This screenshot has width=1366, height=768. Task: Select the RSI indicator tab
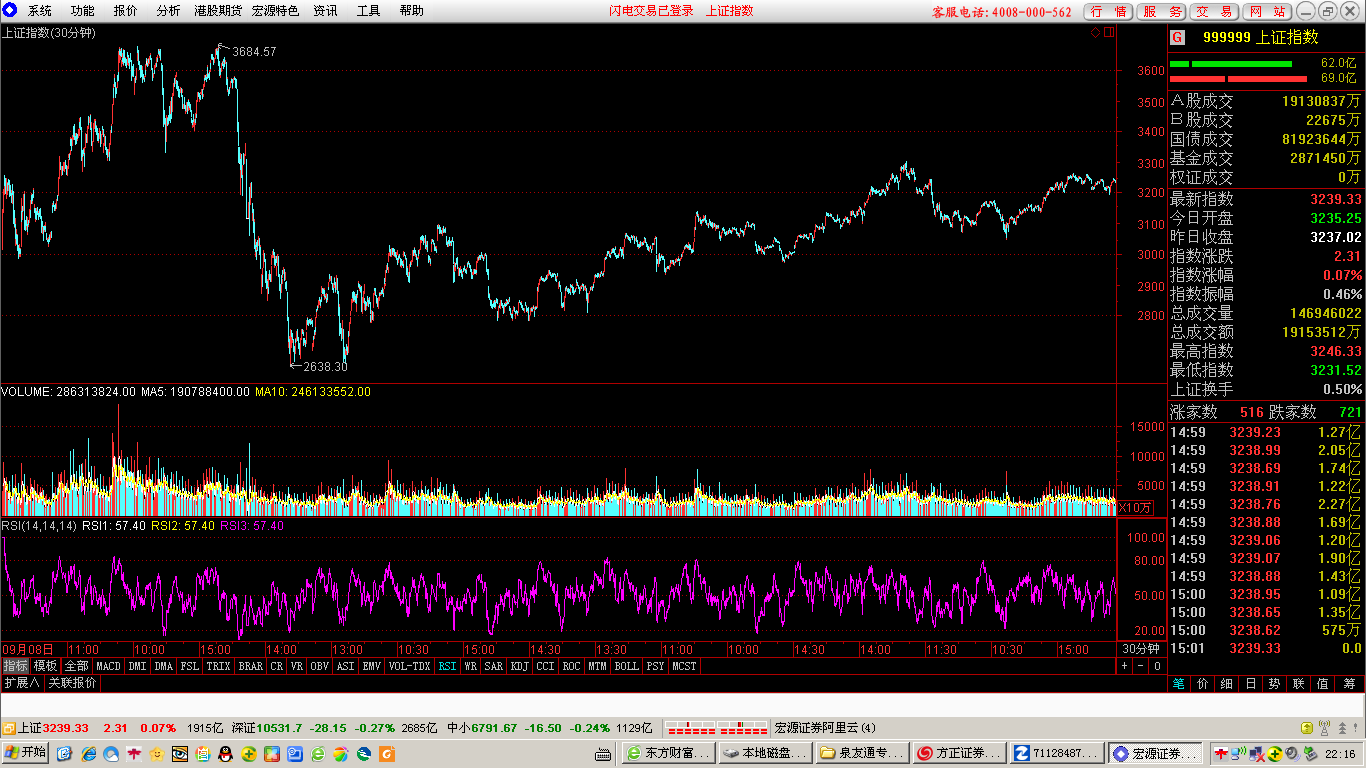[447, 666]
